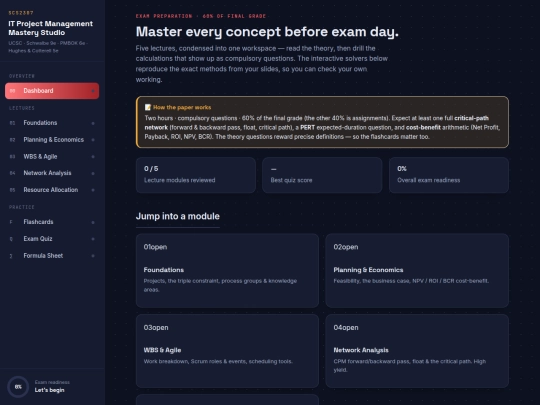
Task: Open the 03 WBS & Agile card
Action: coord(227,351)
